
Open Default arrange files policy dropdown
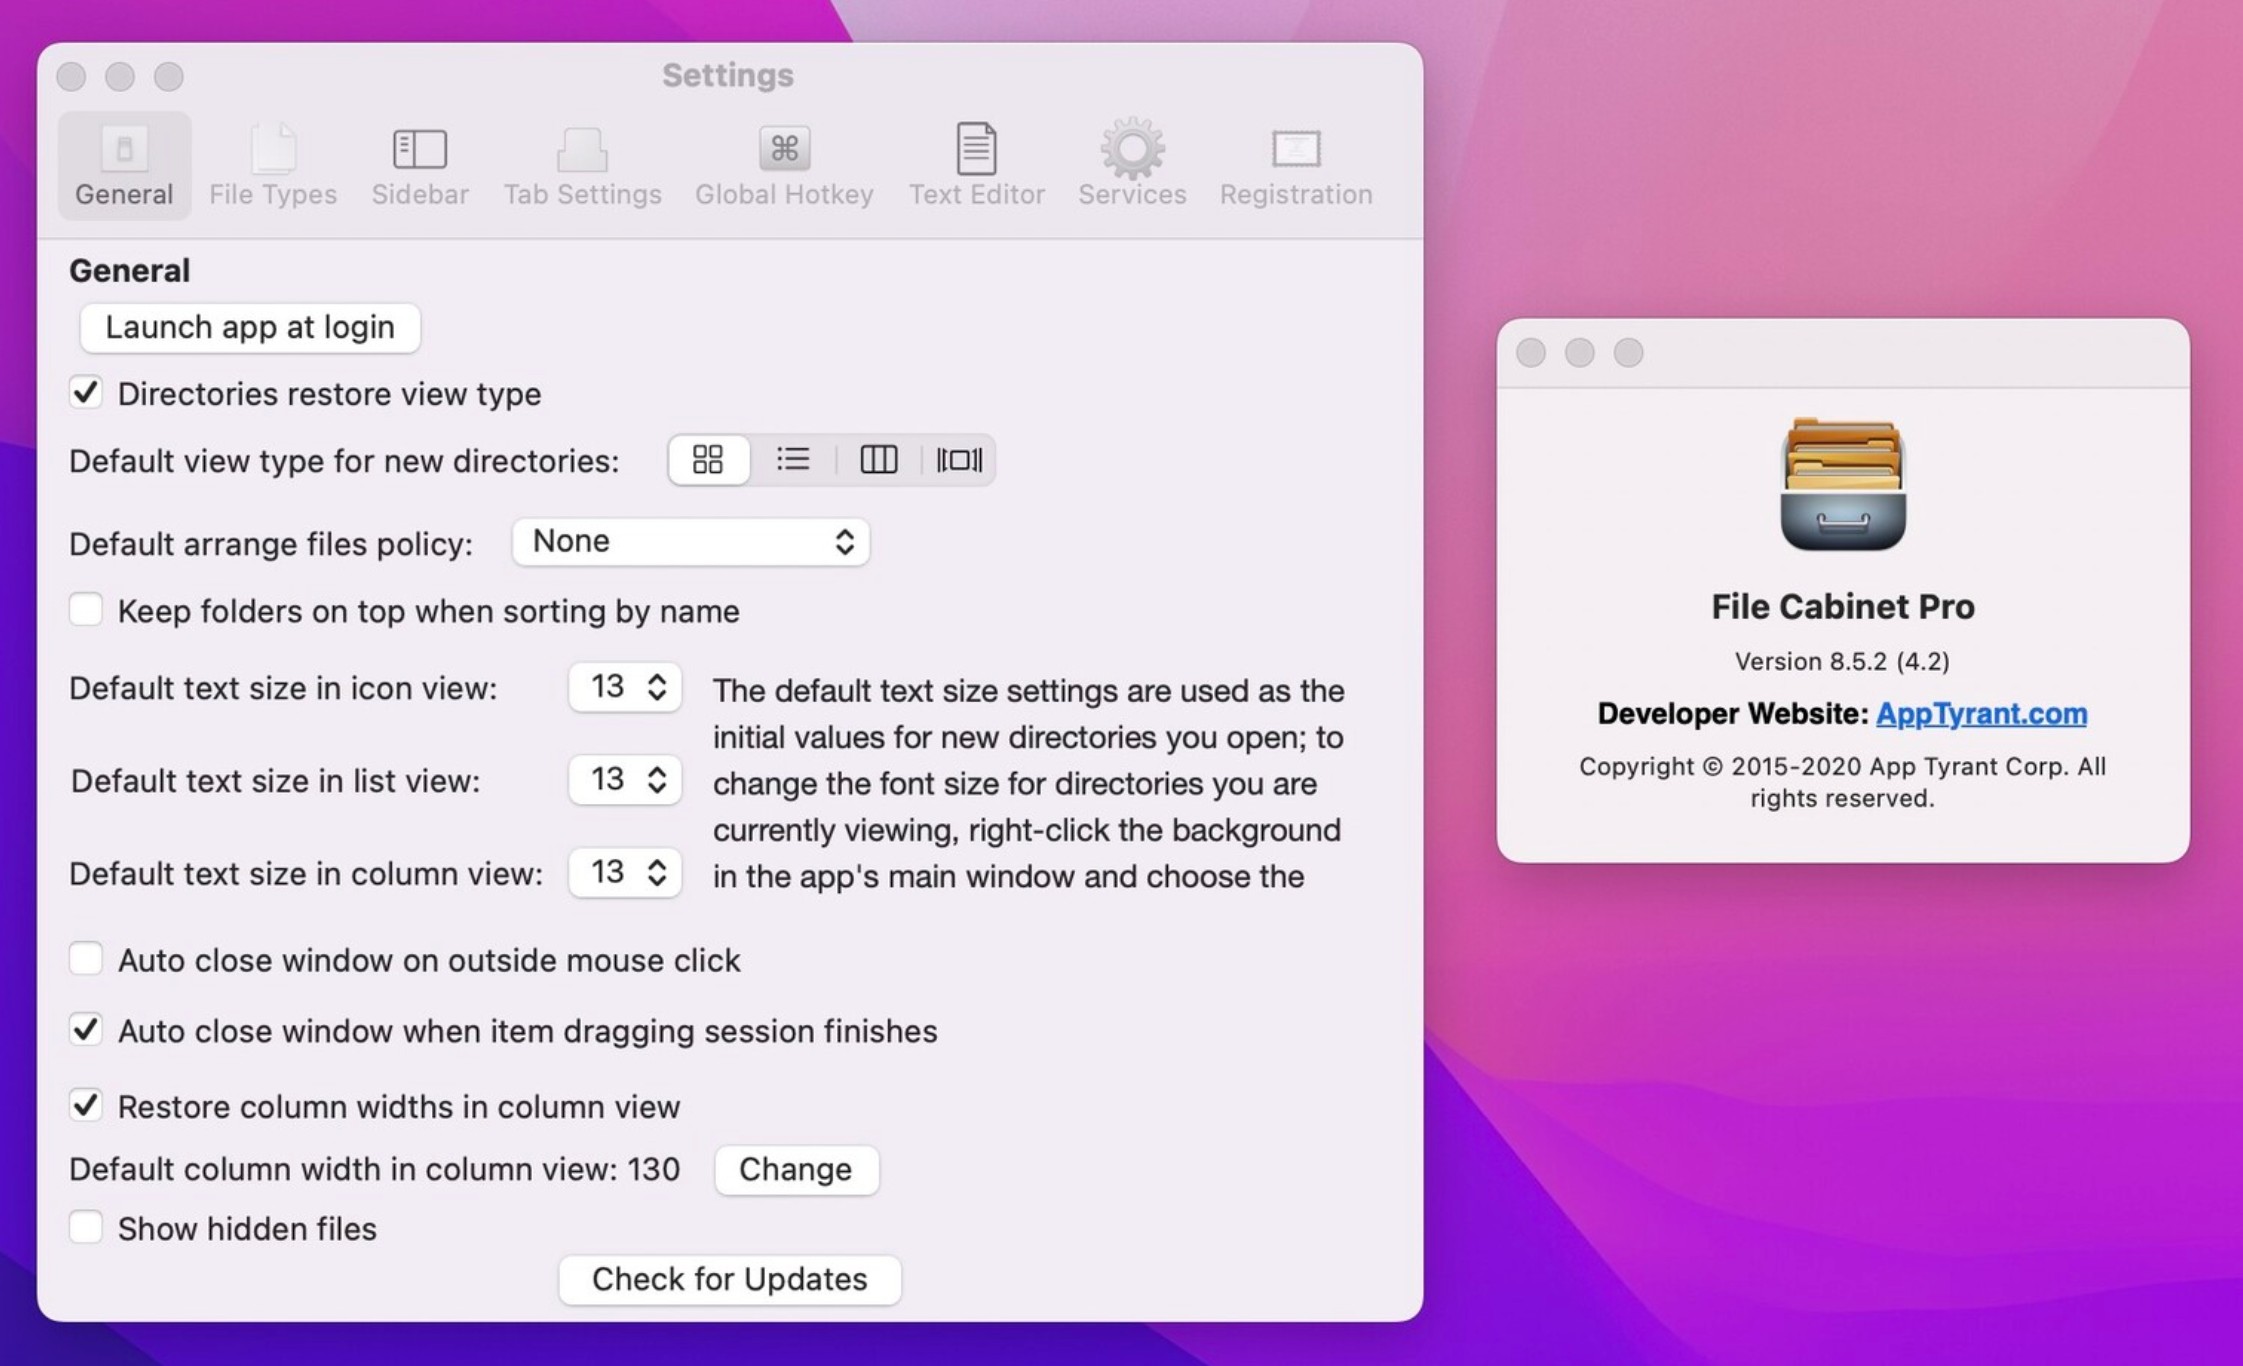690,542
